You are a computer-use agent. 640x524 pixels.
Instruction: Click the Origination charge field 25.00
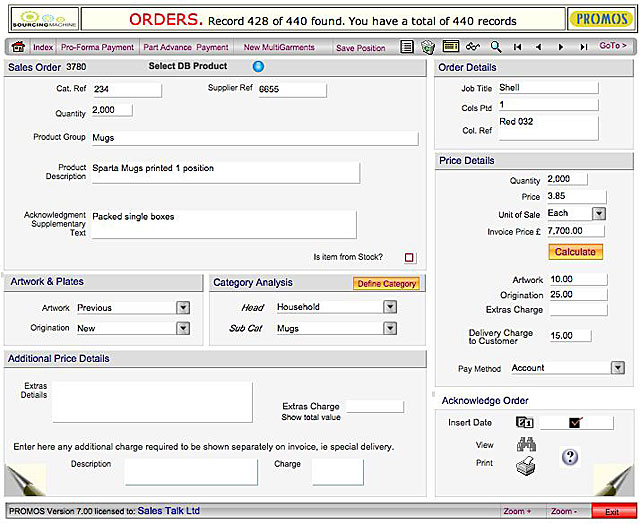coord(578,295)
